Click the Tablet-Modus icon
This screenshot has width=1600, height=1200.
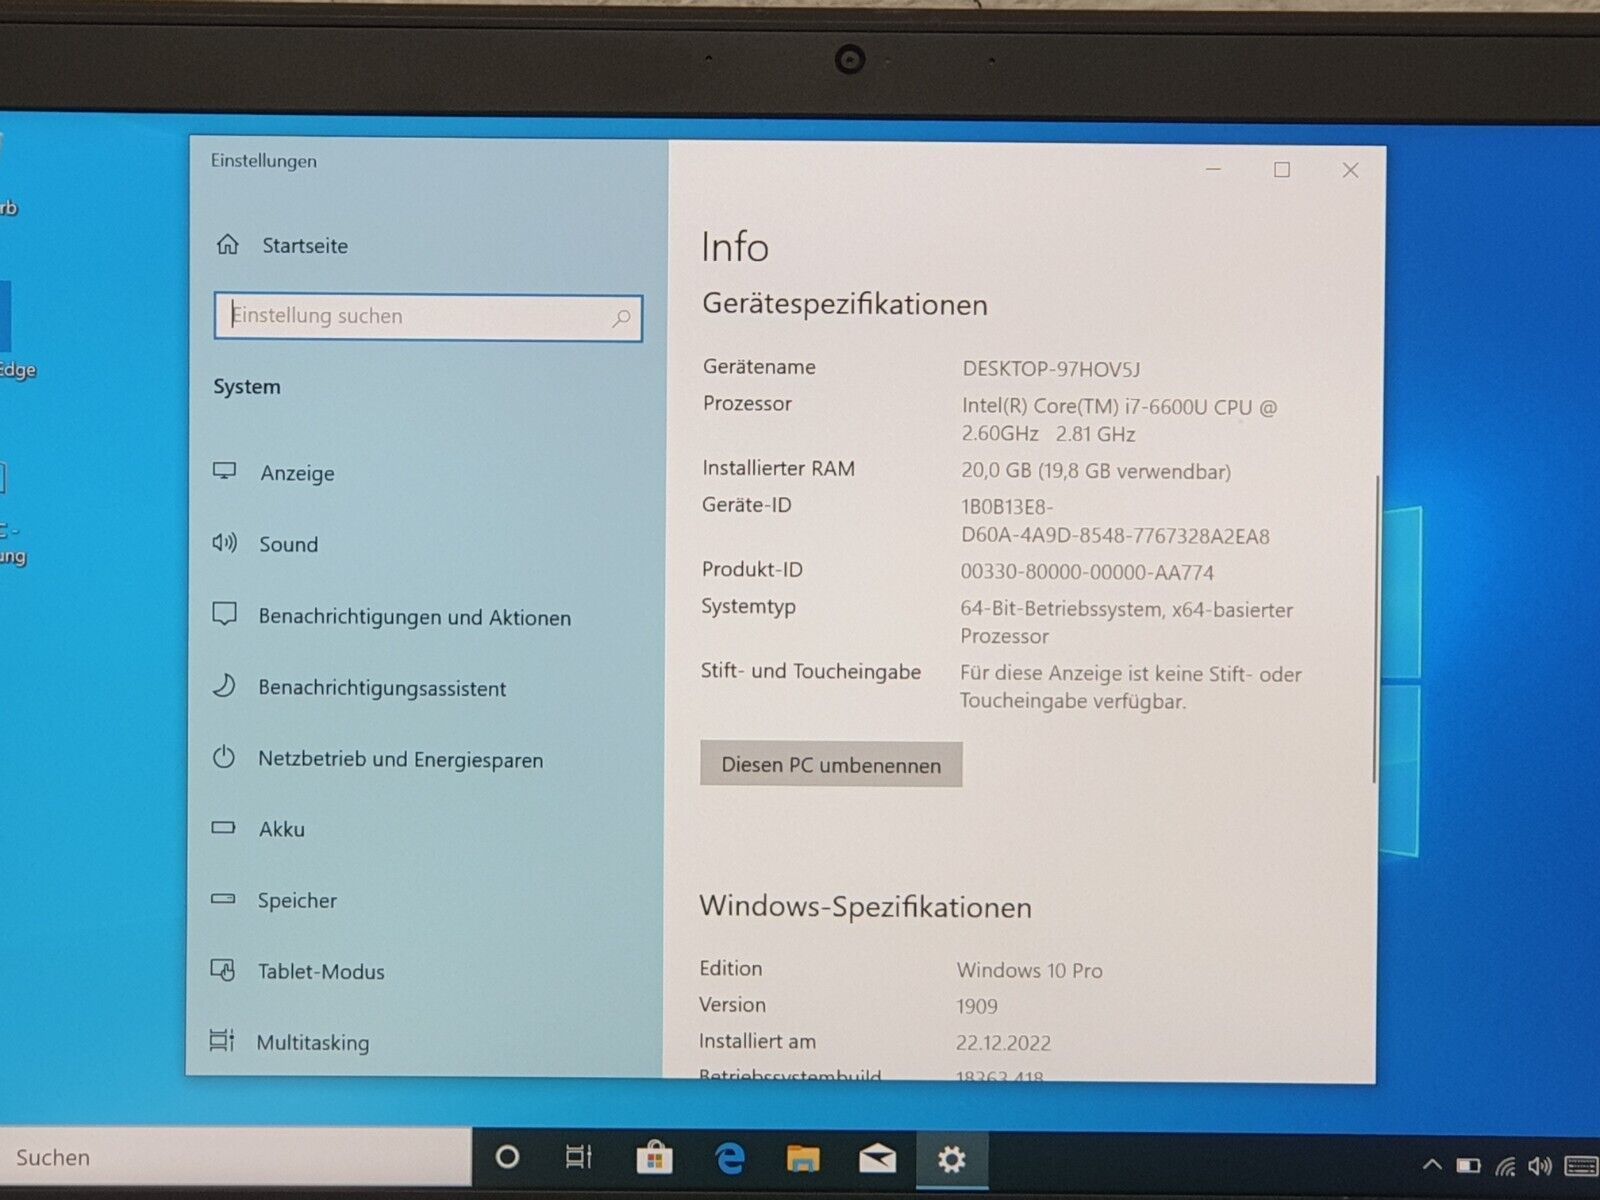223,970
